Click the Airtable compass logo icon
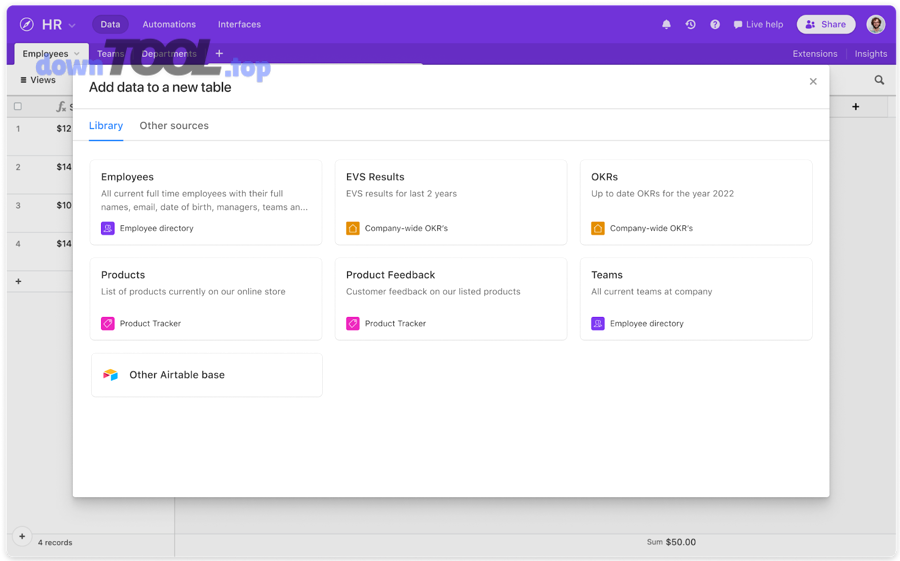Viewport: 900px width, 561px height. click(x=26, y=24)
